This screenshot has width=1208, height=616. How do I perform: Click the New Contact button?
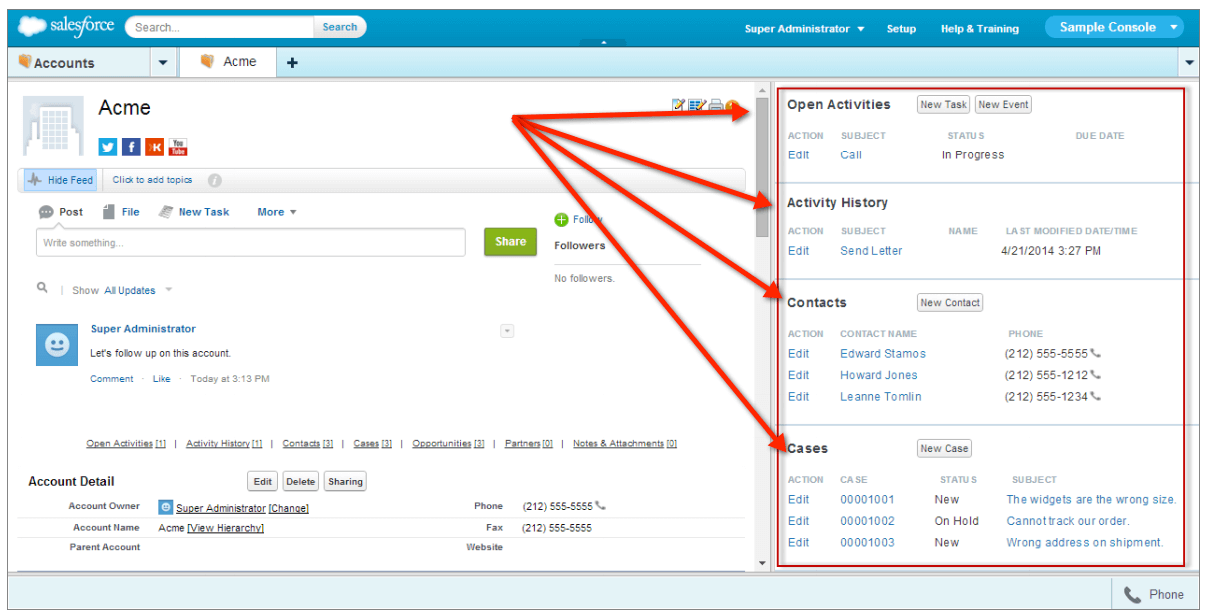[x=949, y=303]
